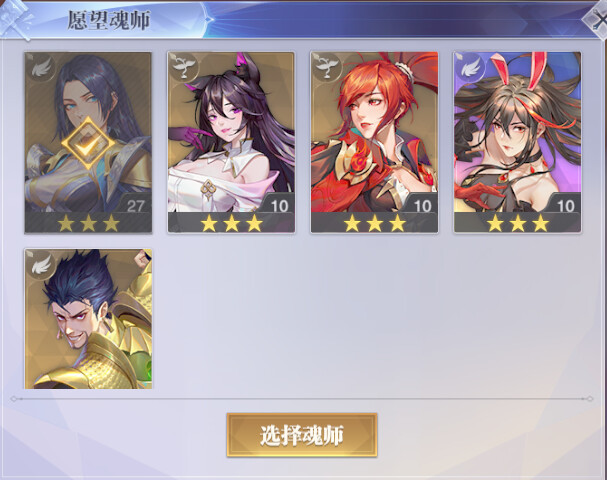Click the three-star rating under first card
Image resolution: width=607 pixels, height=480 pixels.
(x=88, y=223)
